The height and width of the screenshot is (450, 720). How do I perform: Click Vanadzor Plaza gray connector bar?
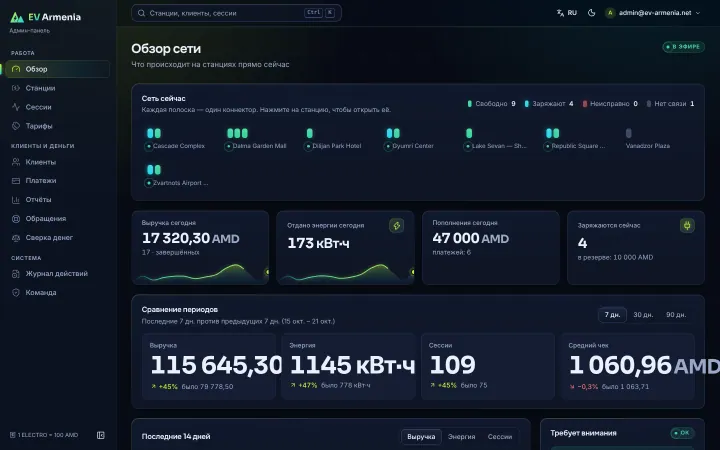pyautogui.click(x=629, y=133)
